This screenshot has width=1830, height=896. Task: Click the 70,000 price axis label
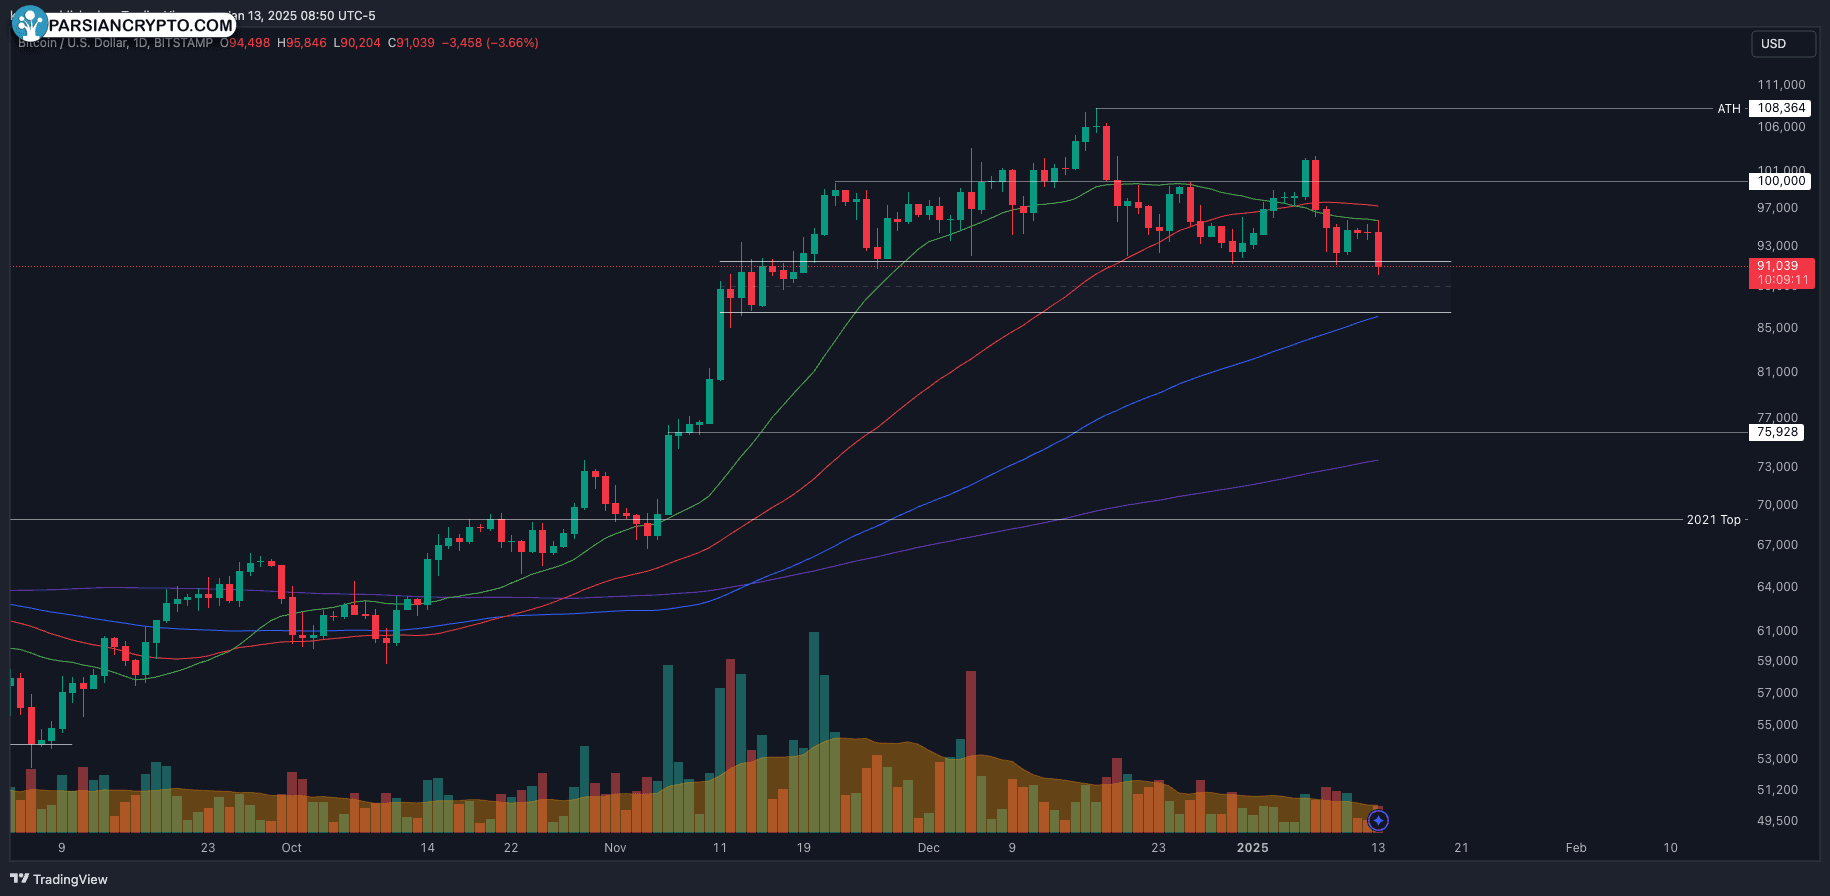tap(1778, 505)
